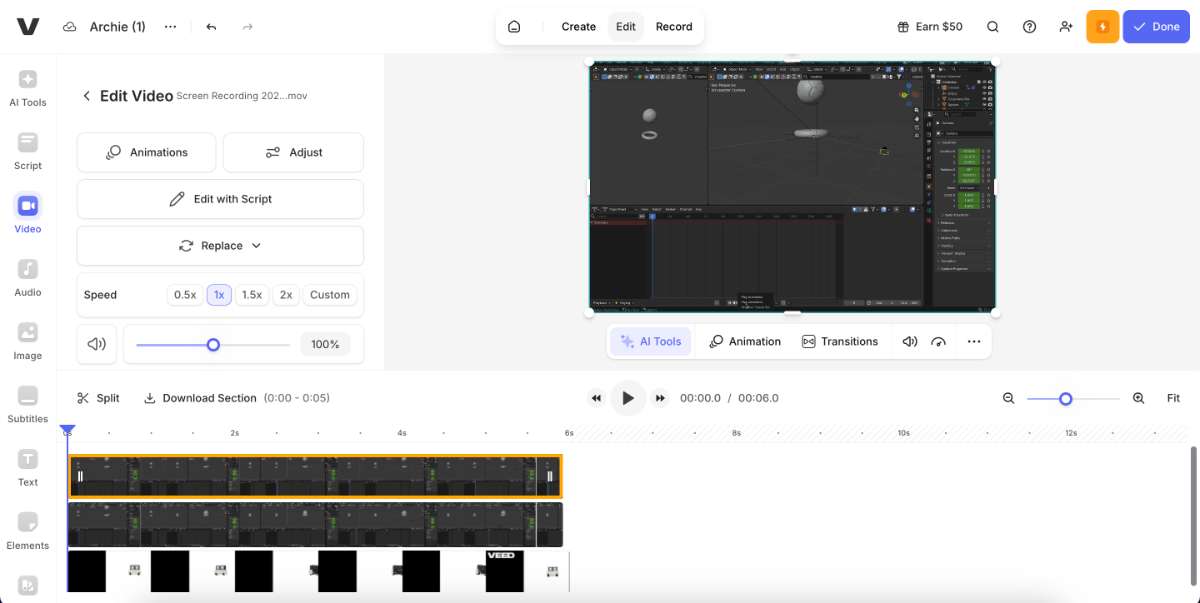Open the Subtitles sidebar panel
Screen dimensions: 1200x603
coord(28,404)
